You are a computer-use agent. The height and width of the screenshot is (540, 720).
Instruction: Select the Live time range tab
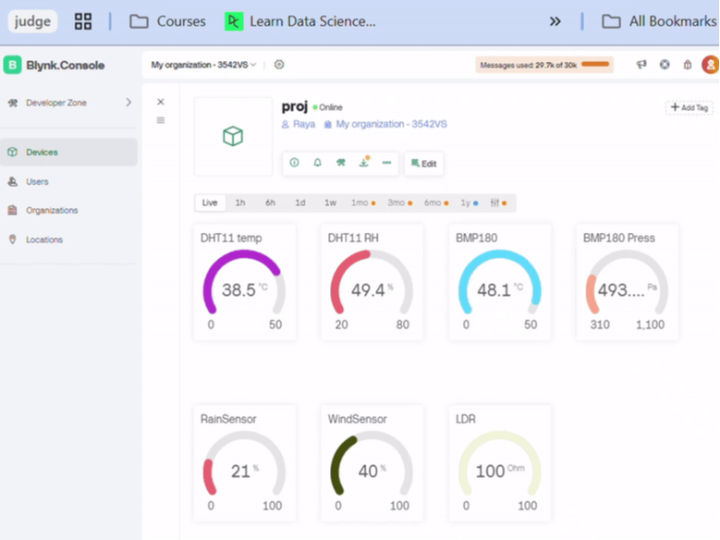click(x=209, y=203)
